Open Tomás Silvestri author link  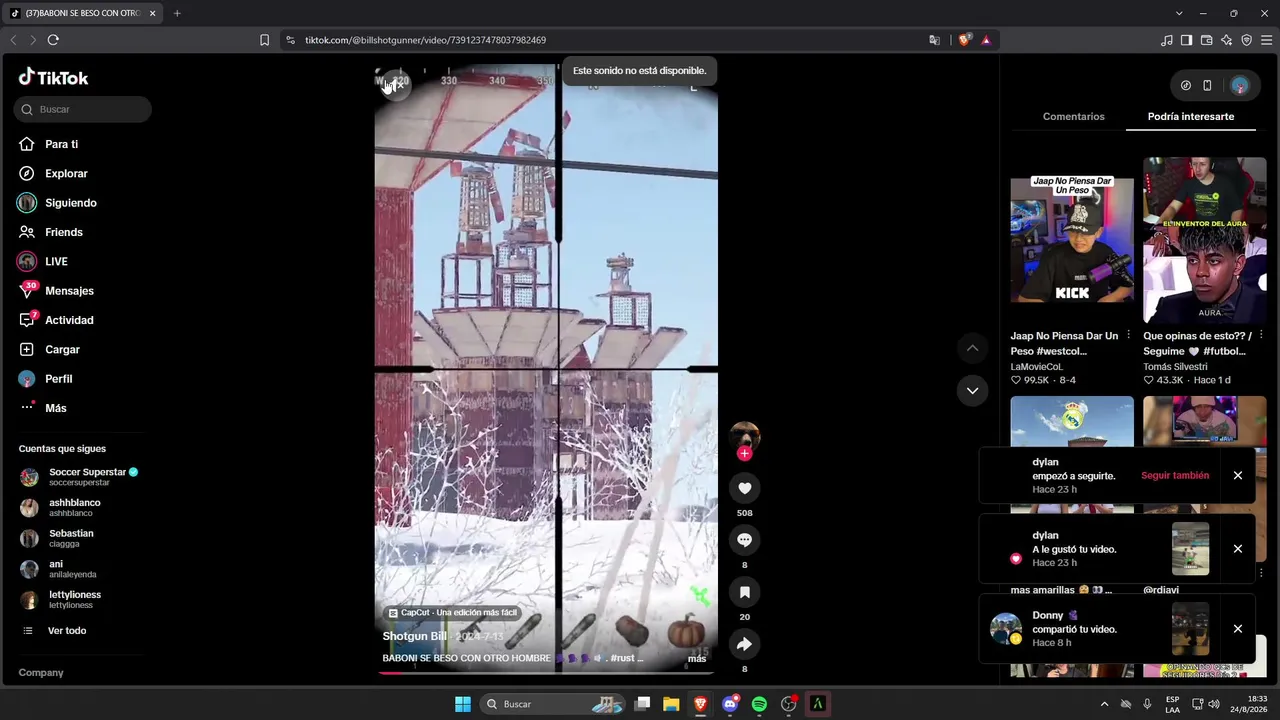pyautogui.click(x=1175, y=367)
